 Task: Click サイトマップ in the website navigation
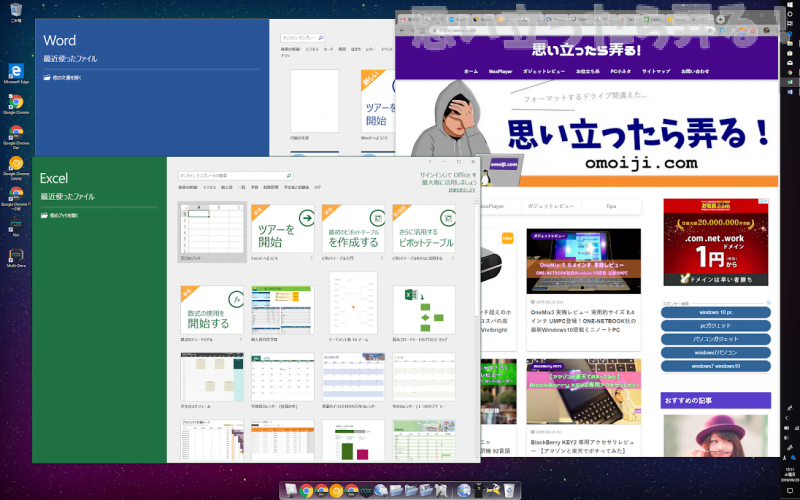pos(656,71)
